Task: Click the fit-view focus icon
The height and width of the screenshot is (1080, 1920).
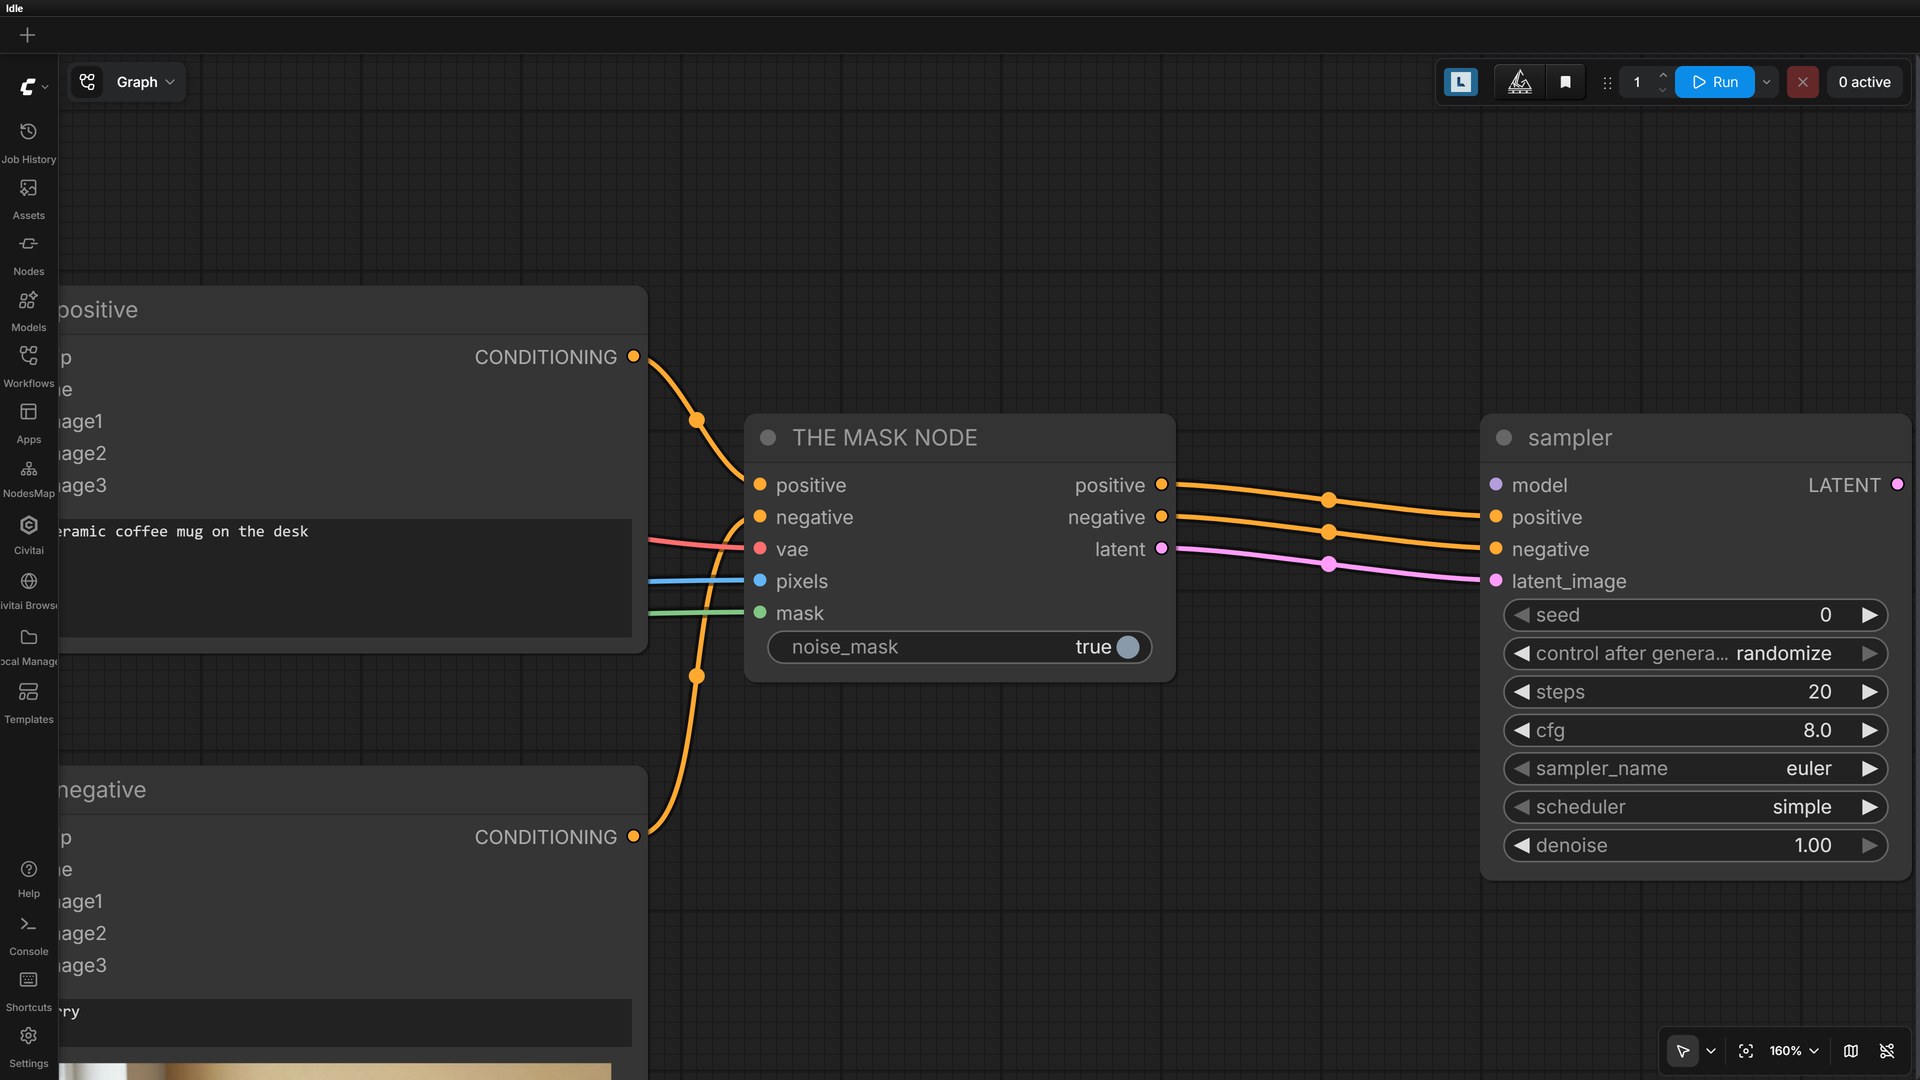Action: [1745, 1051]
